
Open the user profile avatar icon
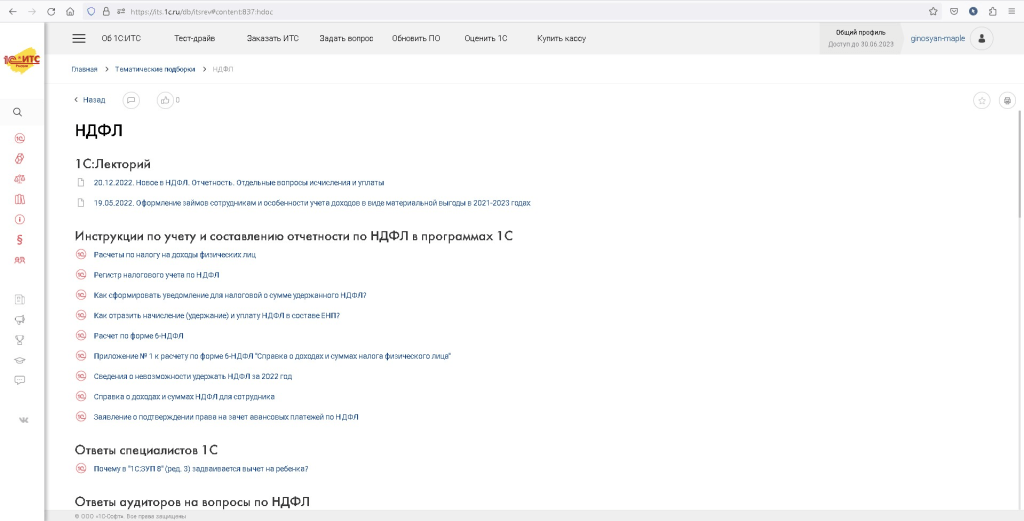point(982,39)
